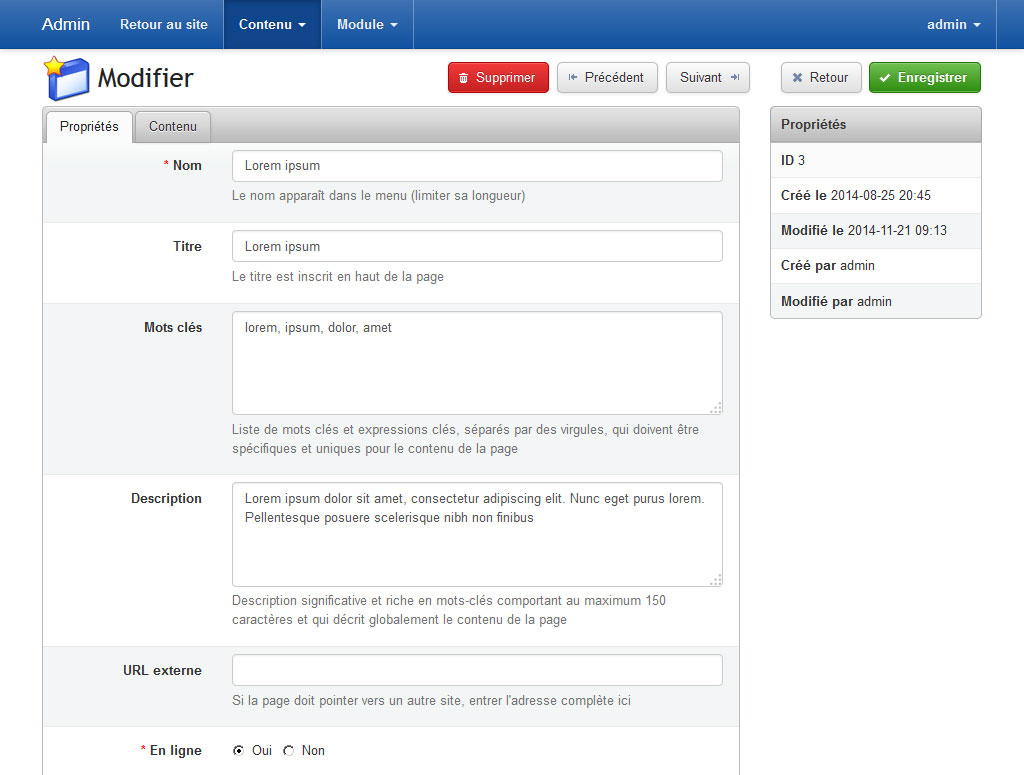
Task: Click the Modifier page star-box icon
Action: [x=66, y=78]
